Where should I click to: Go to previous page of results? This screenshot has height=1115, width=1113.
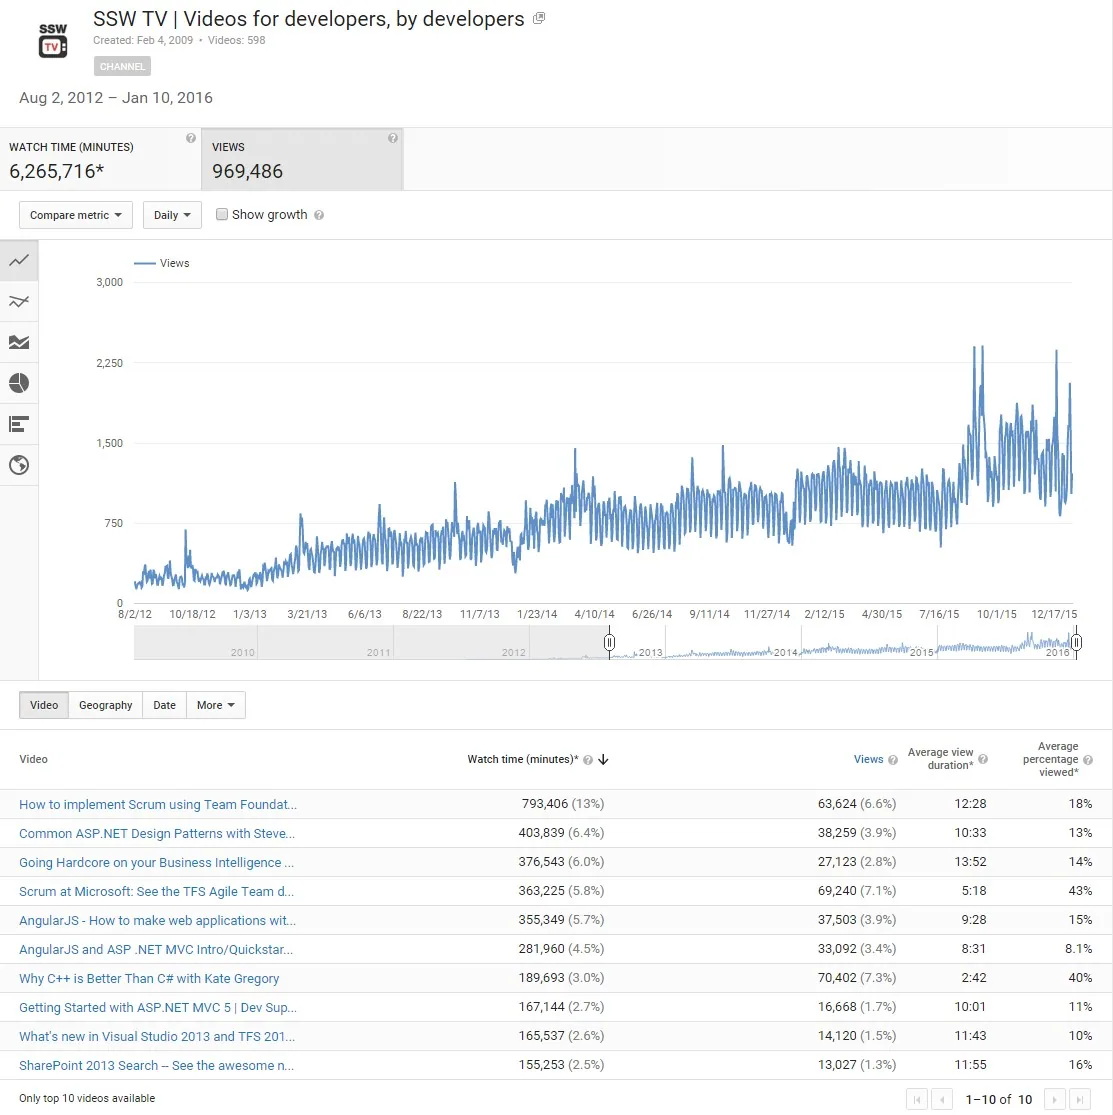click(x=942, y=1099)
